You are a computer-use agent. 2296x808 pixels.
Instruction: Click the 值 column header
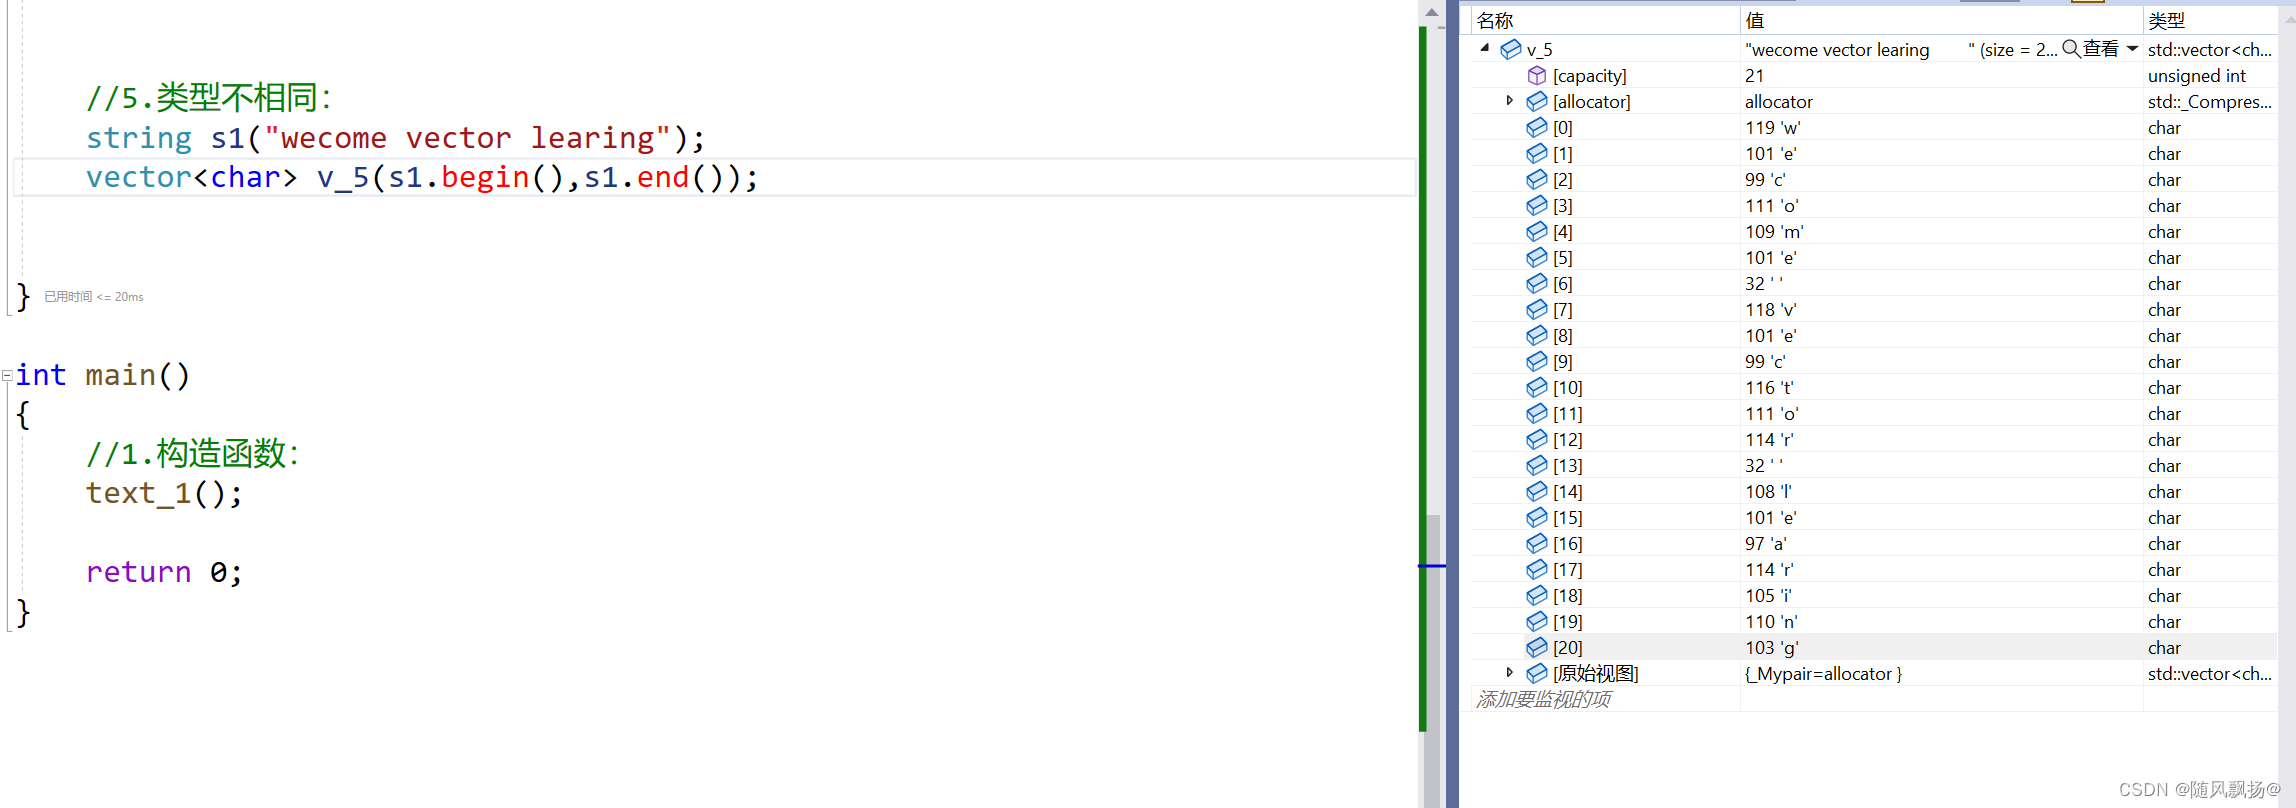point(1941,20)
